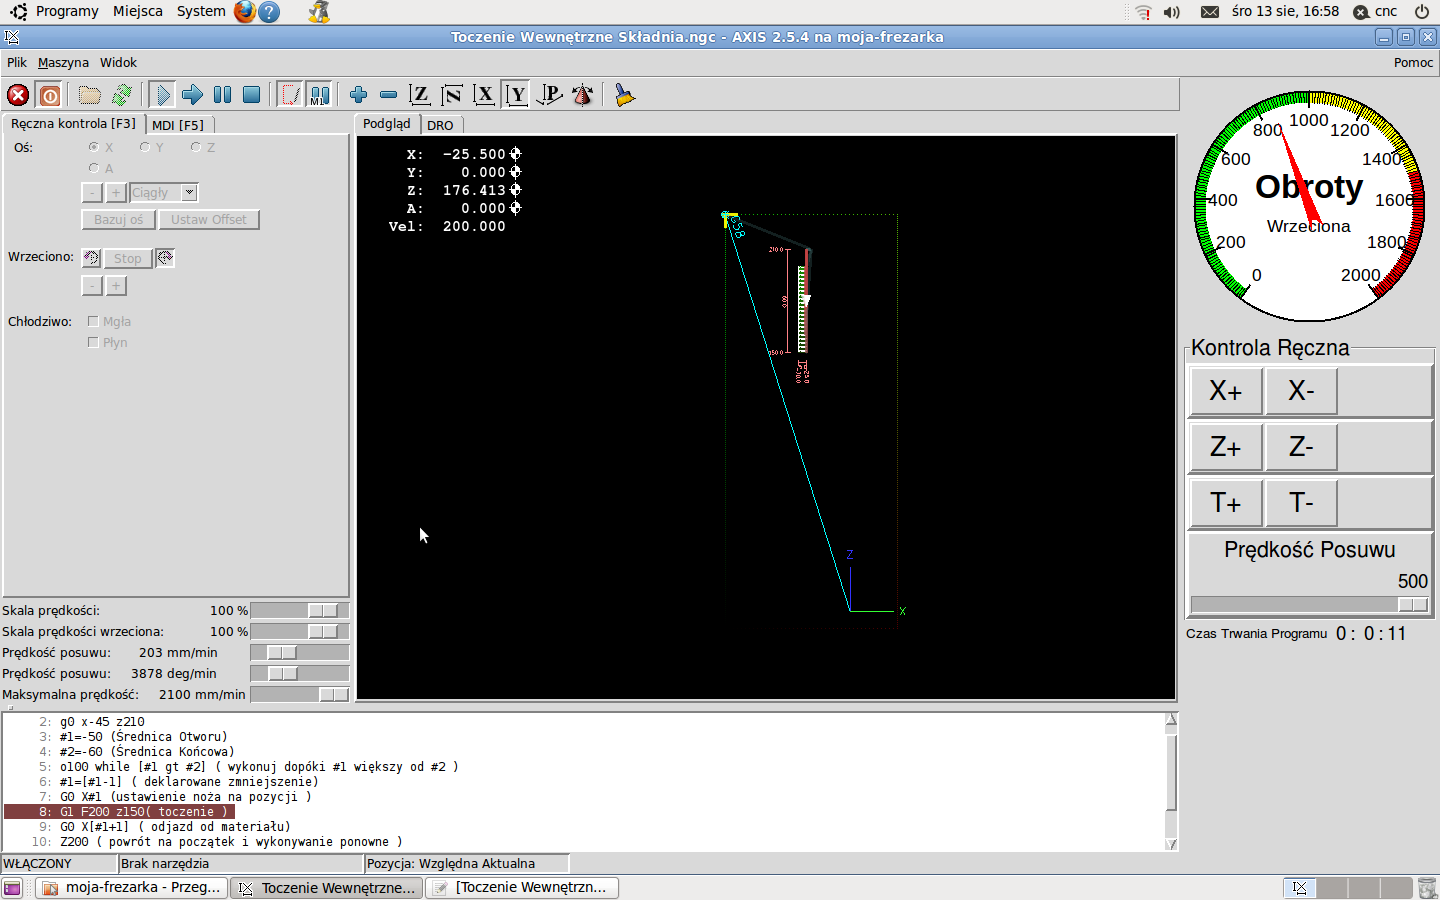Click the Ustaw Offset button
The image size is (1440, 900).
208,219
